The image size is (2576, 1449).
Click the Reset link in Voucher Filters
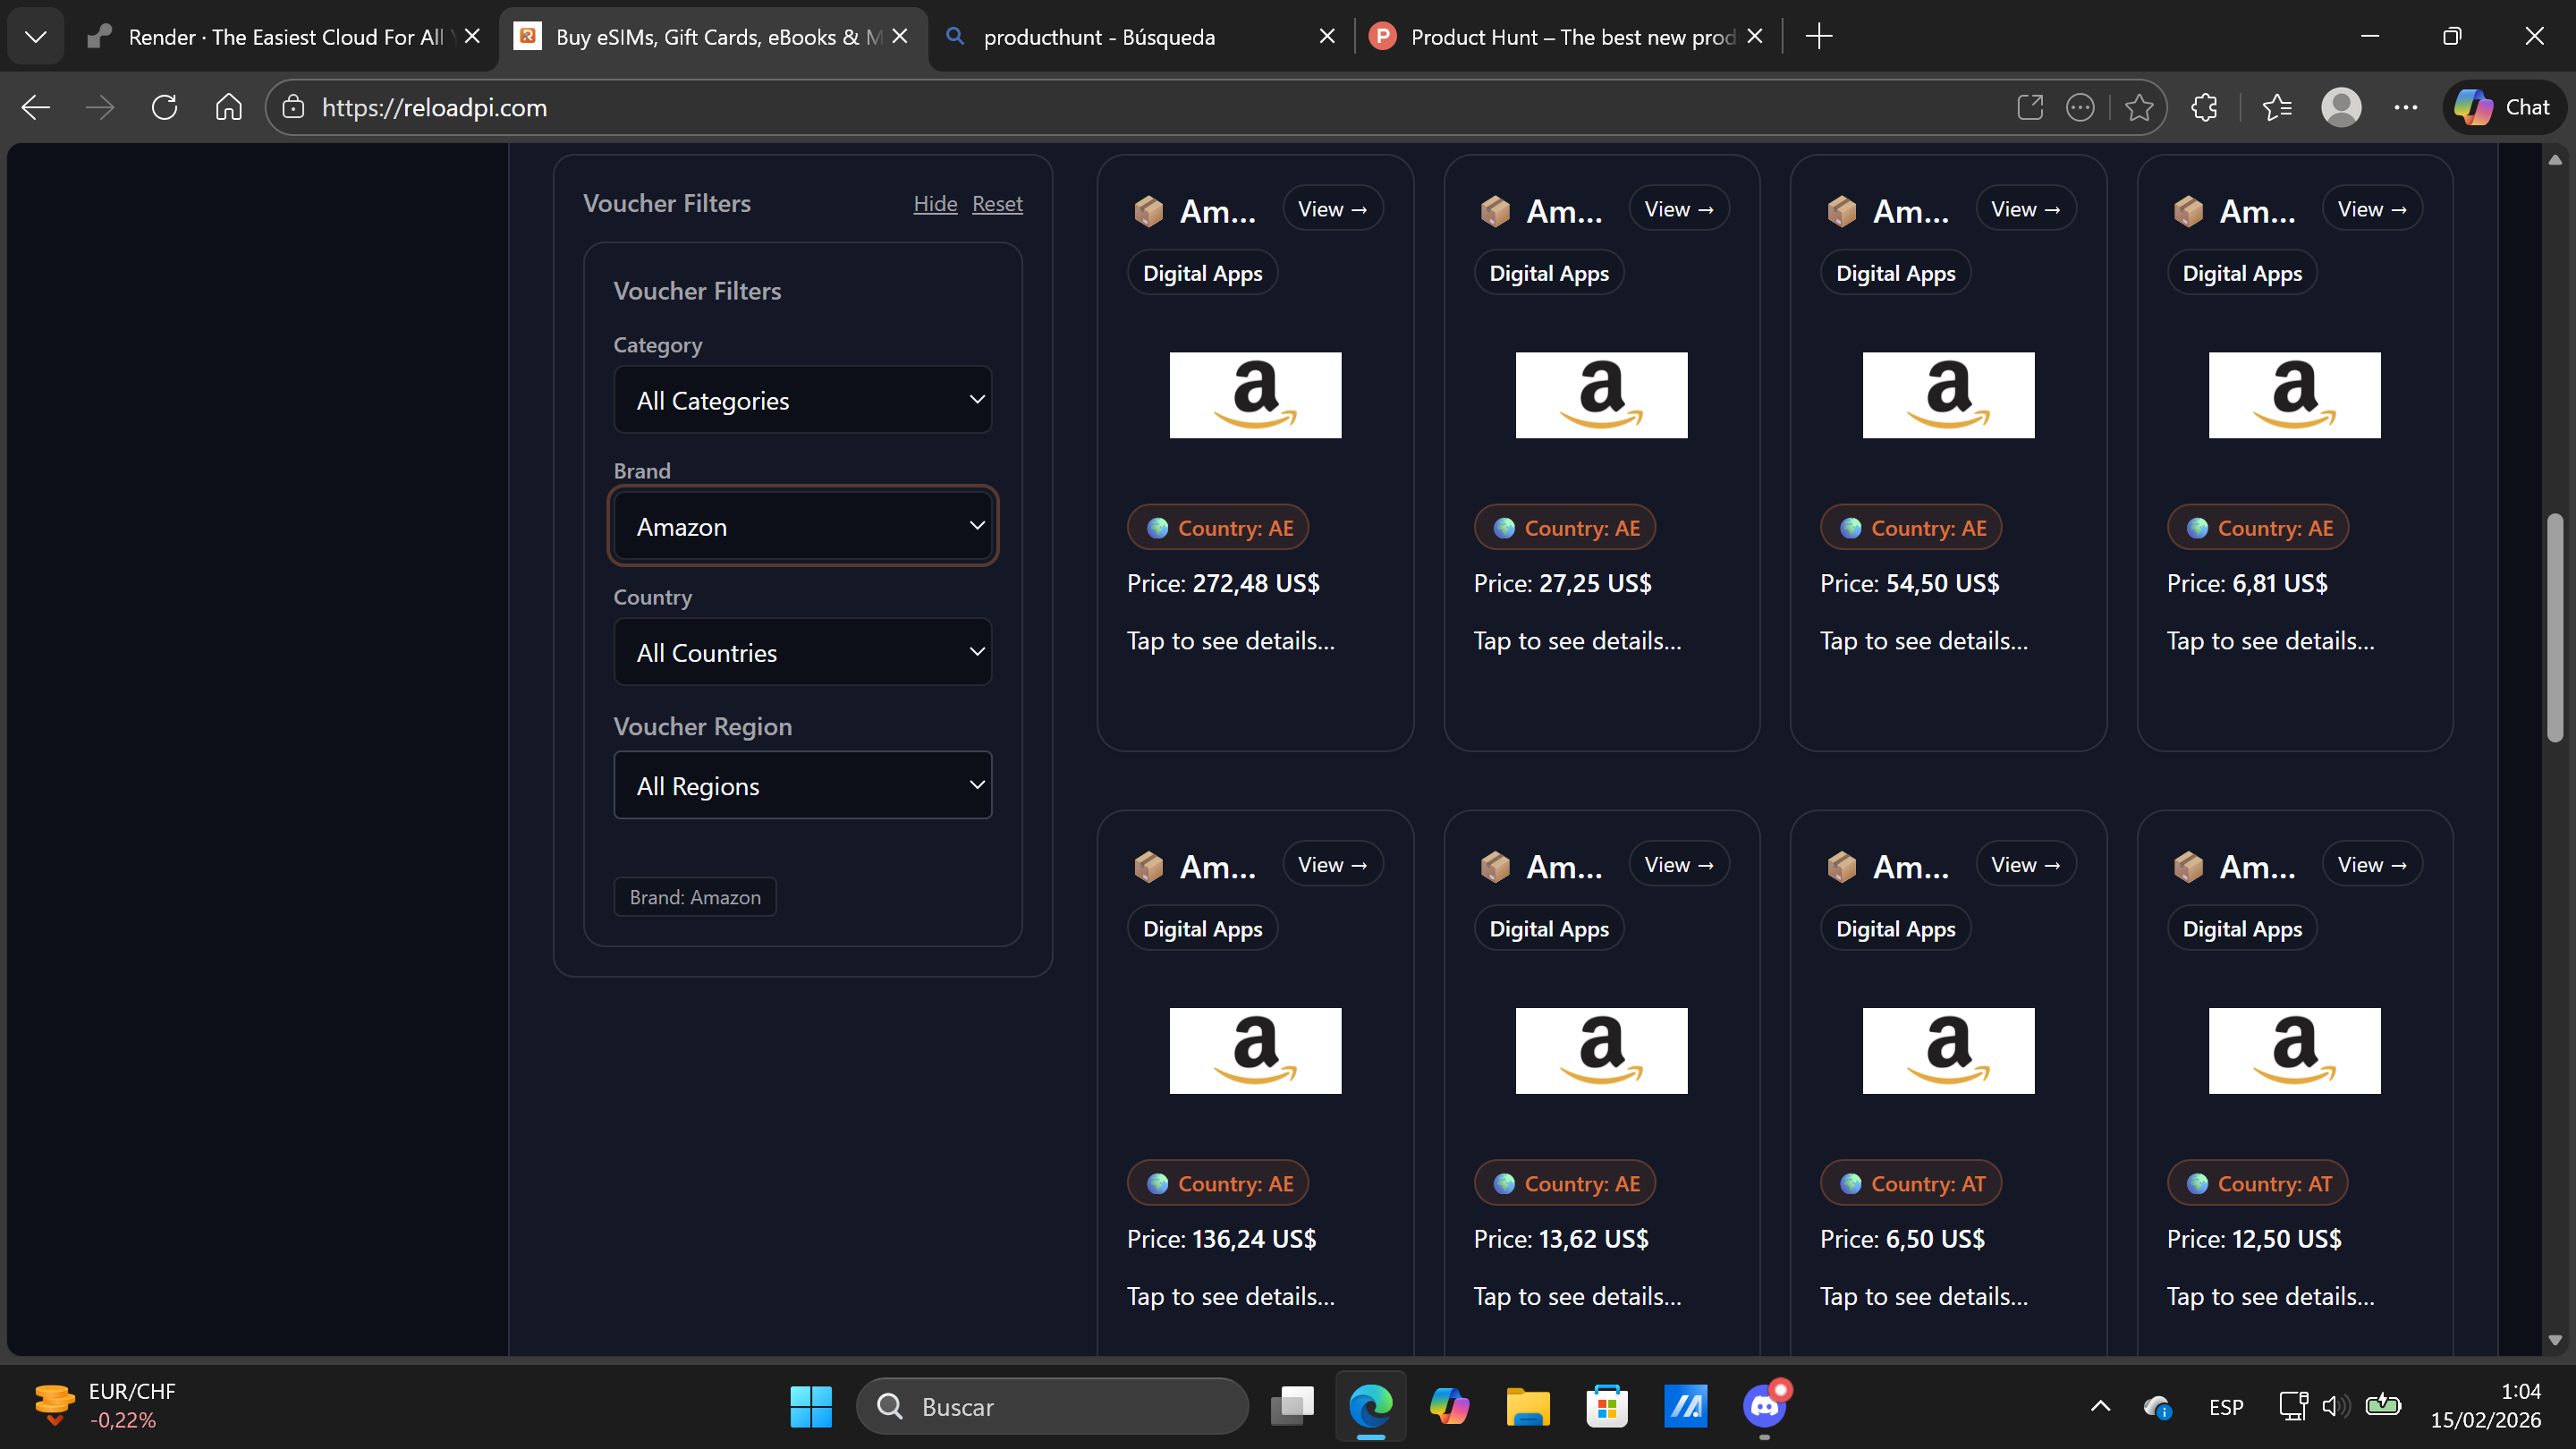point(996,203)
